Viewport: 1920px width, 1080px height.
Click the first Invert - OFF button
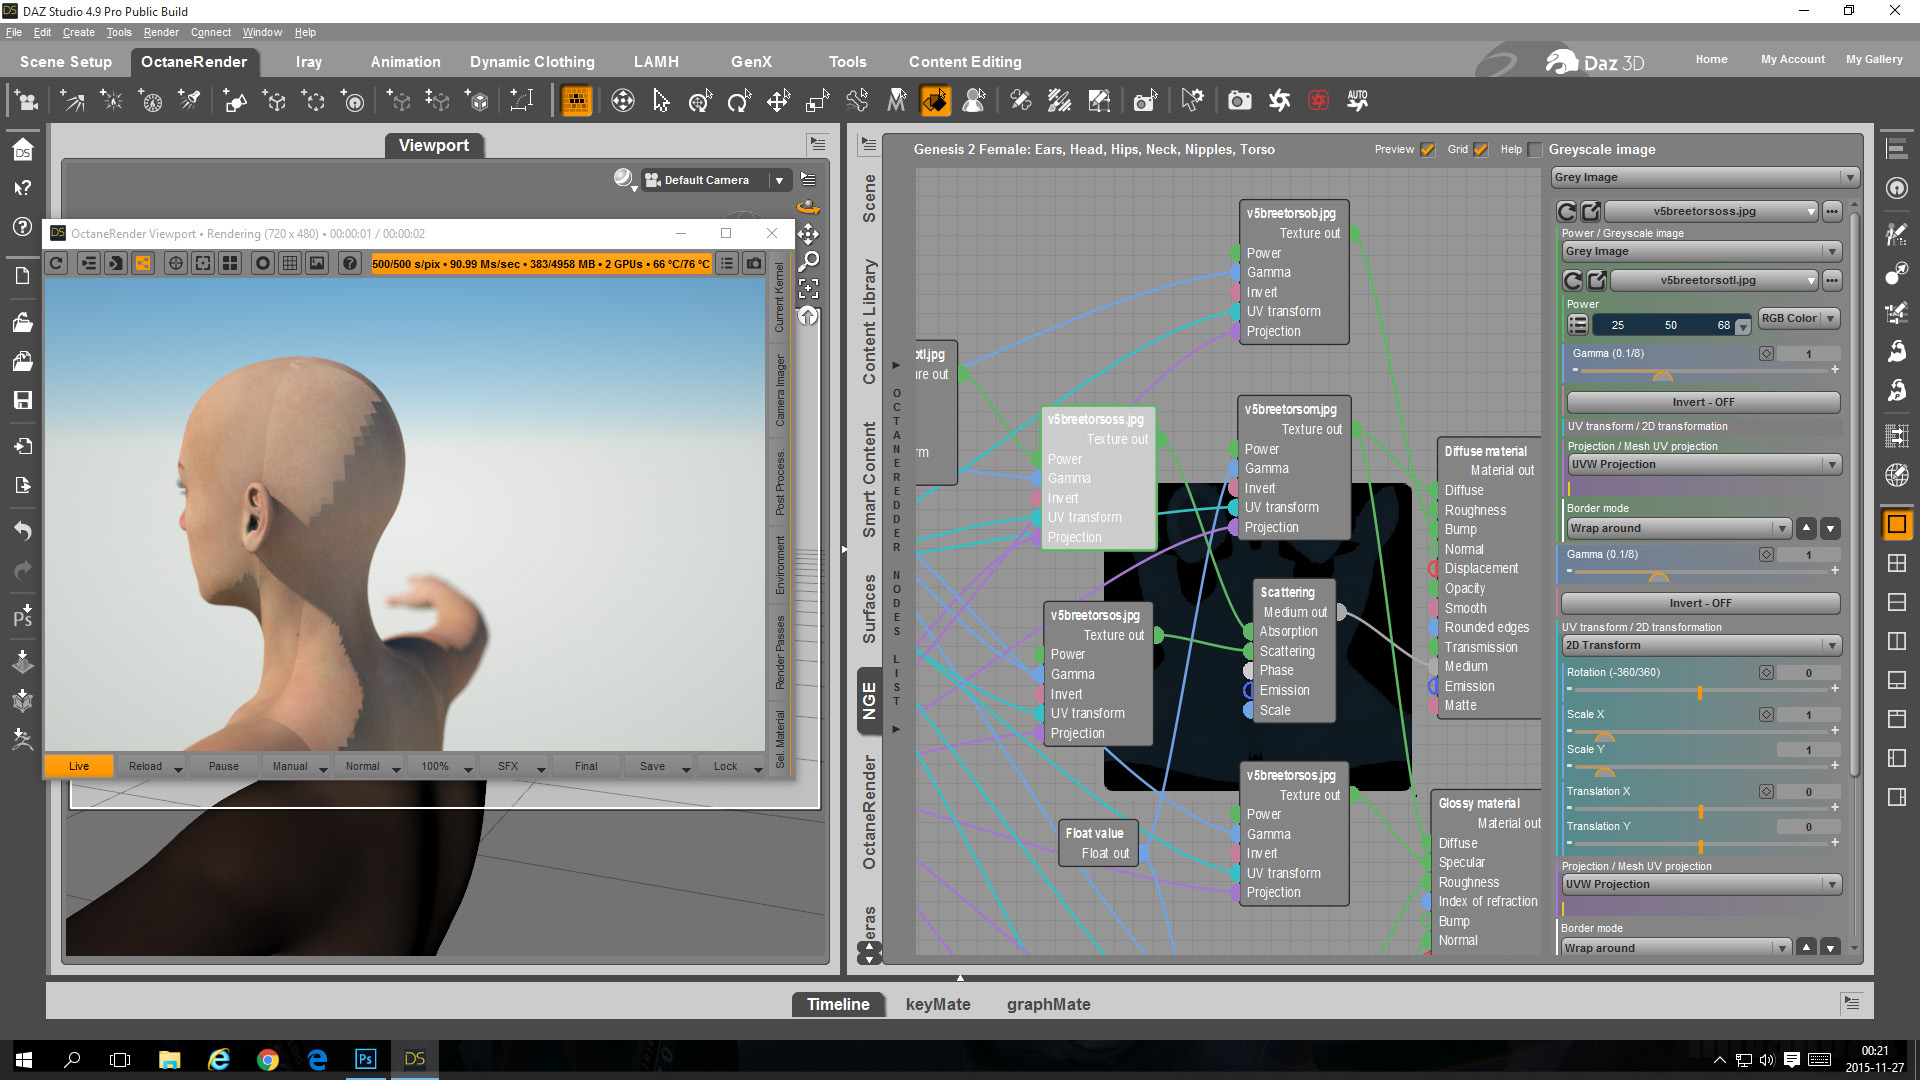[1702, 402]
